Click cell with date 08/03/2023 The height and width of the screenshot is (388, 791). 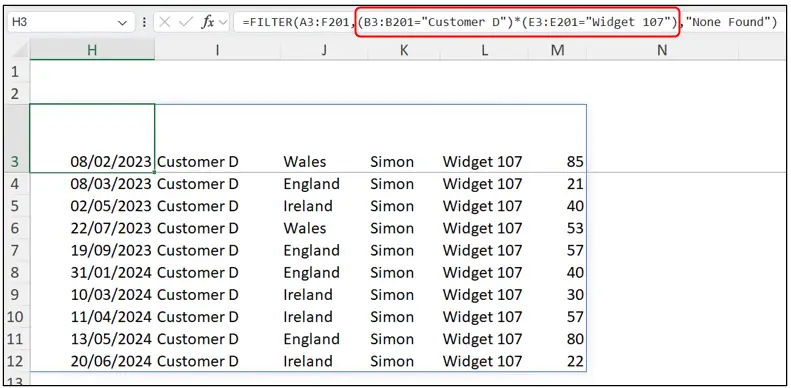tap(92, 184)
